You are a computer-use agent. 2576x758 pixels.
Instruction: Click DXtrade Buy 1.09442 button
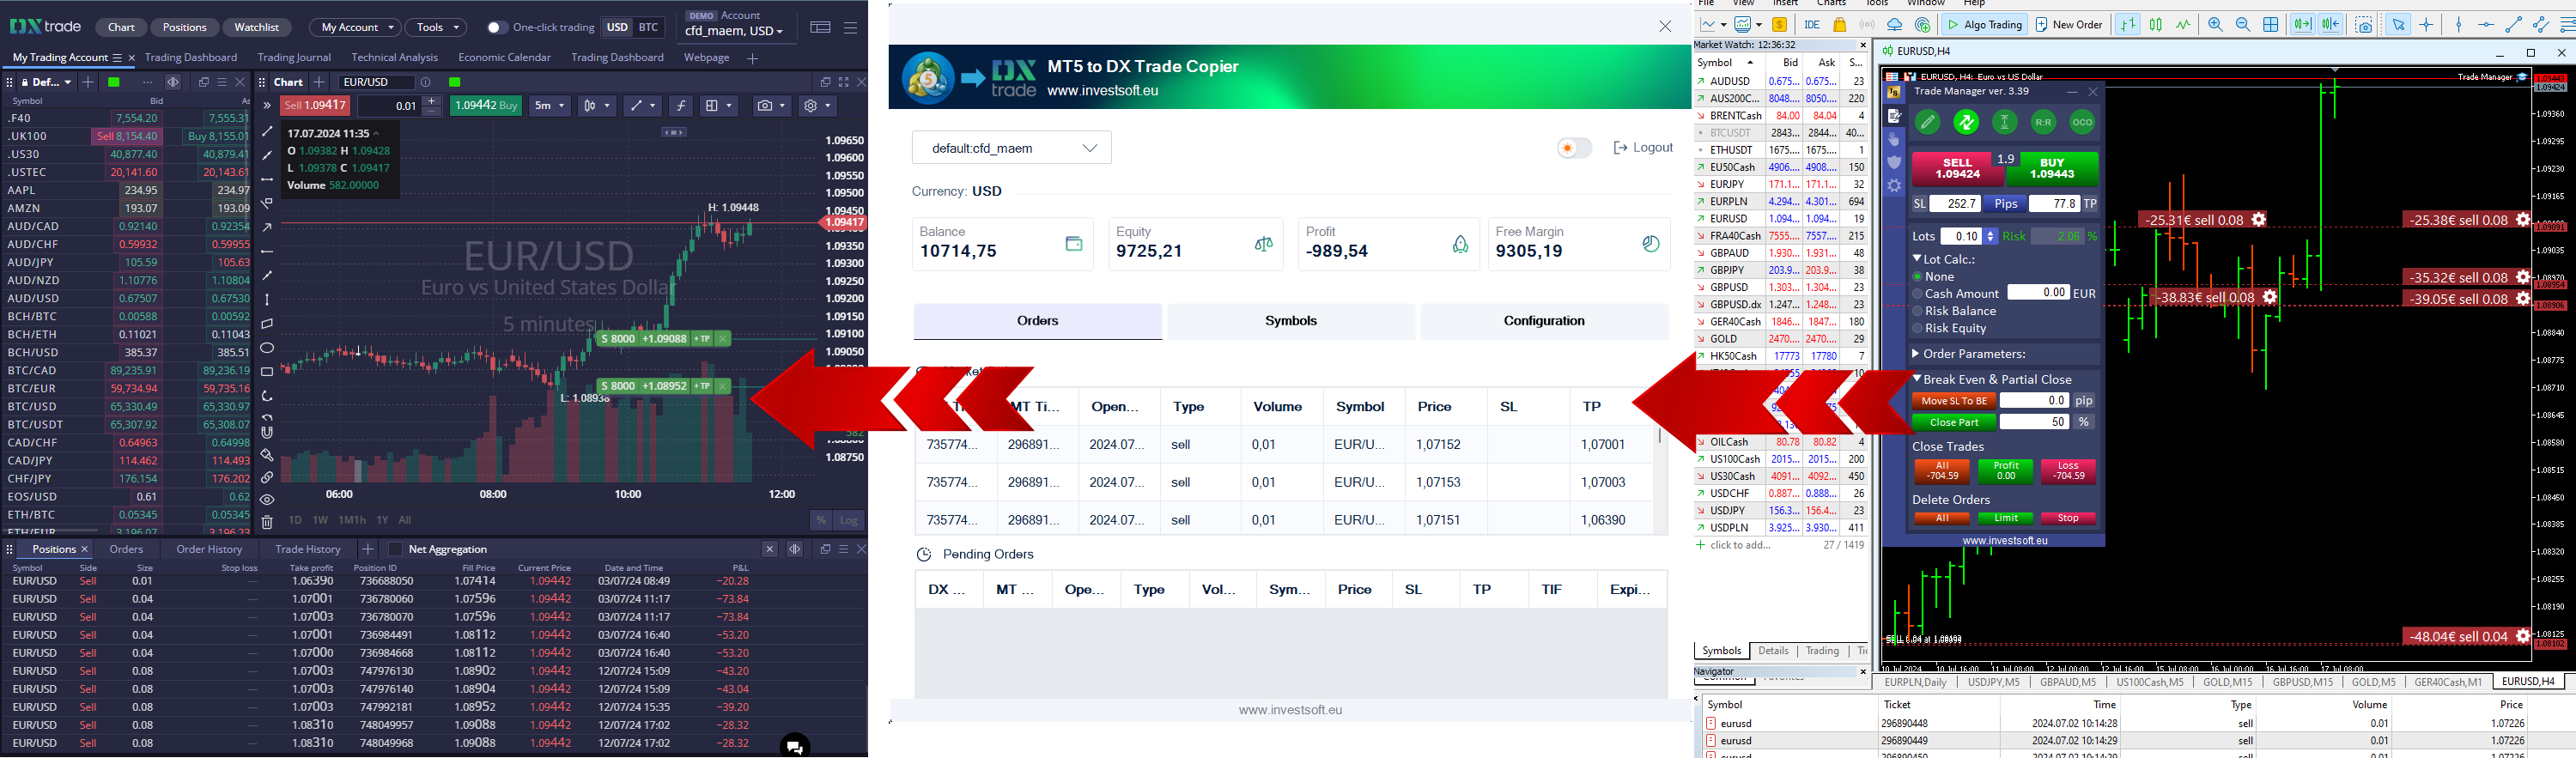pos(486,106)
